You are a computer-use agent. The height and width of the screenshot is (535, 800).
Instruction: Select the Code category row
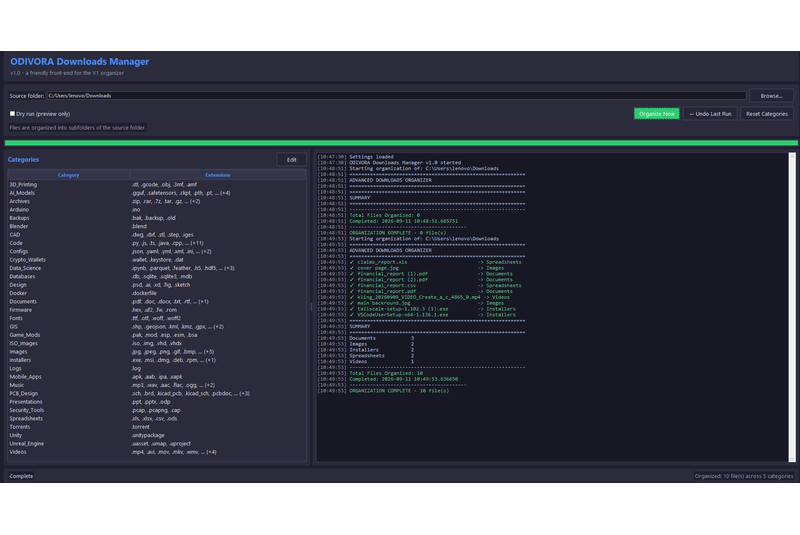[x=157, y=243]
